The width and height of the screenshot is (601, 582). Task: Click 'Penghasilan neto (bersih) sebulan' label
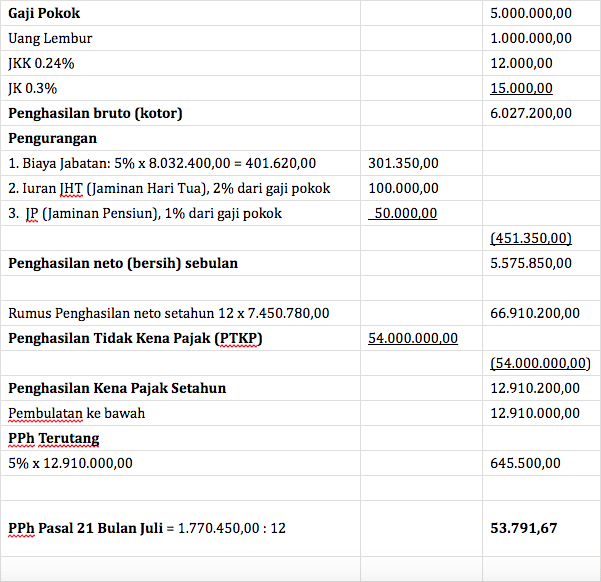point(123,263)
